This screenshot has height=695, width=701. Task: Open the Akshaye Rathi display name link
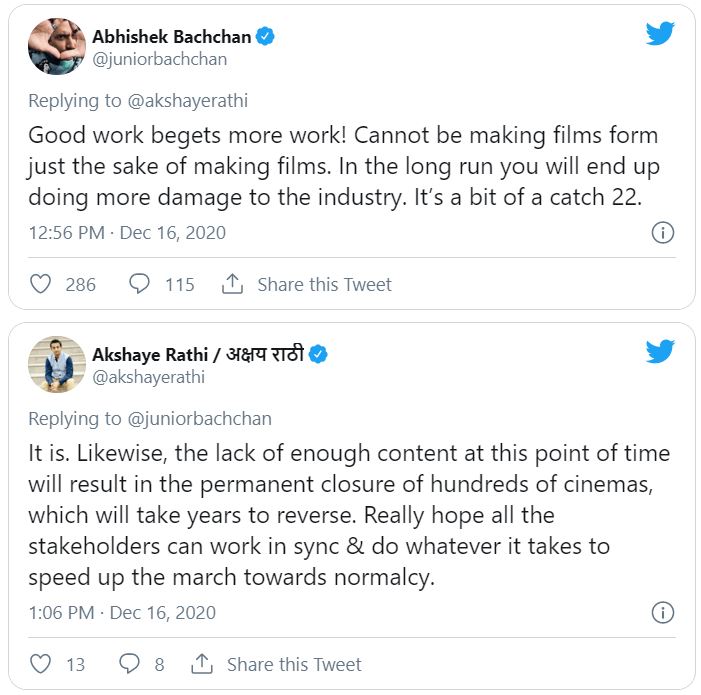tap(198, 354)
